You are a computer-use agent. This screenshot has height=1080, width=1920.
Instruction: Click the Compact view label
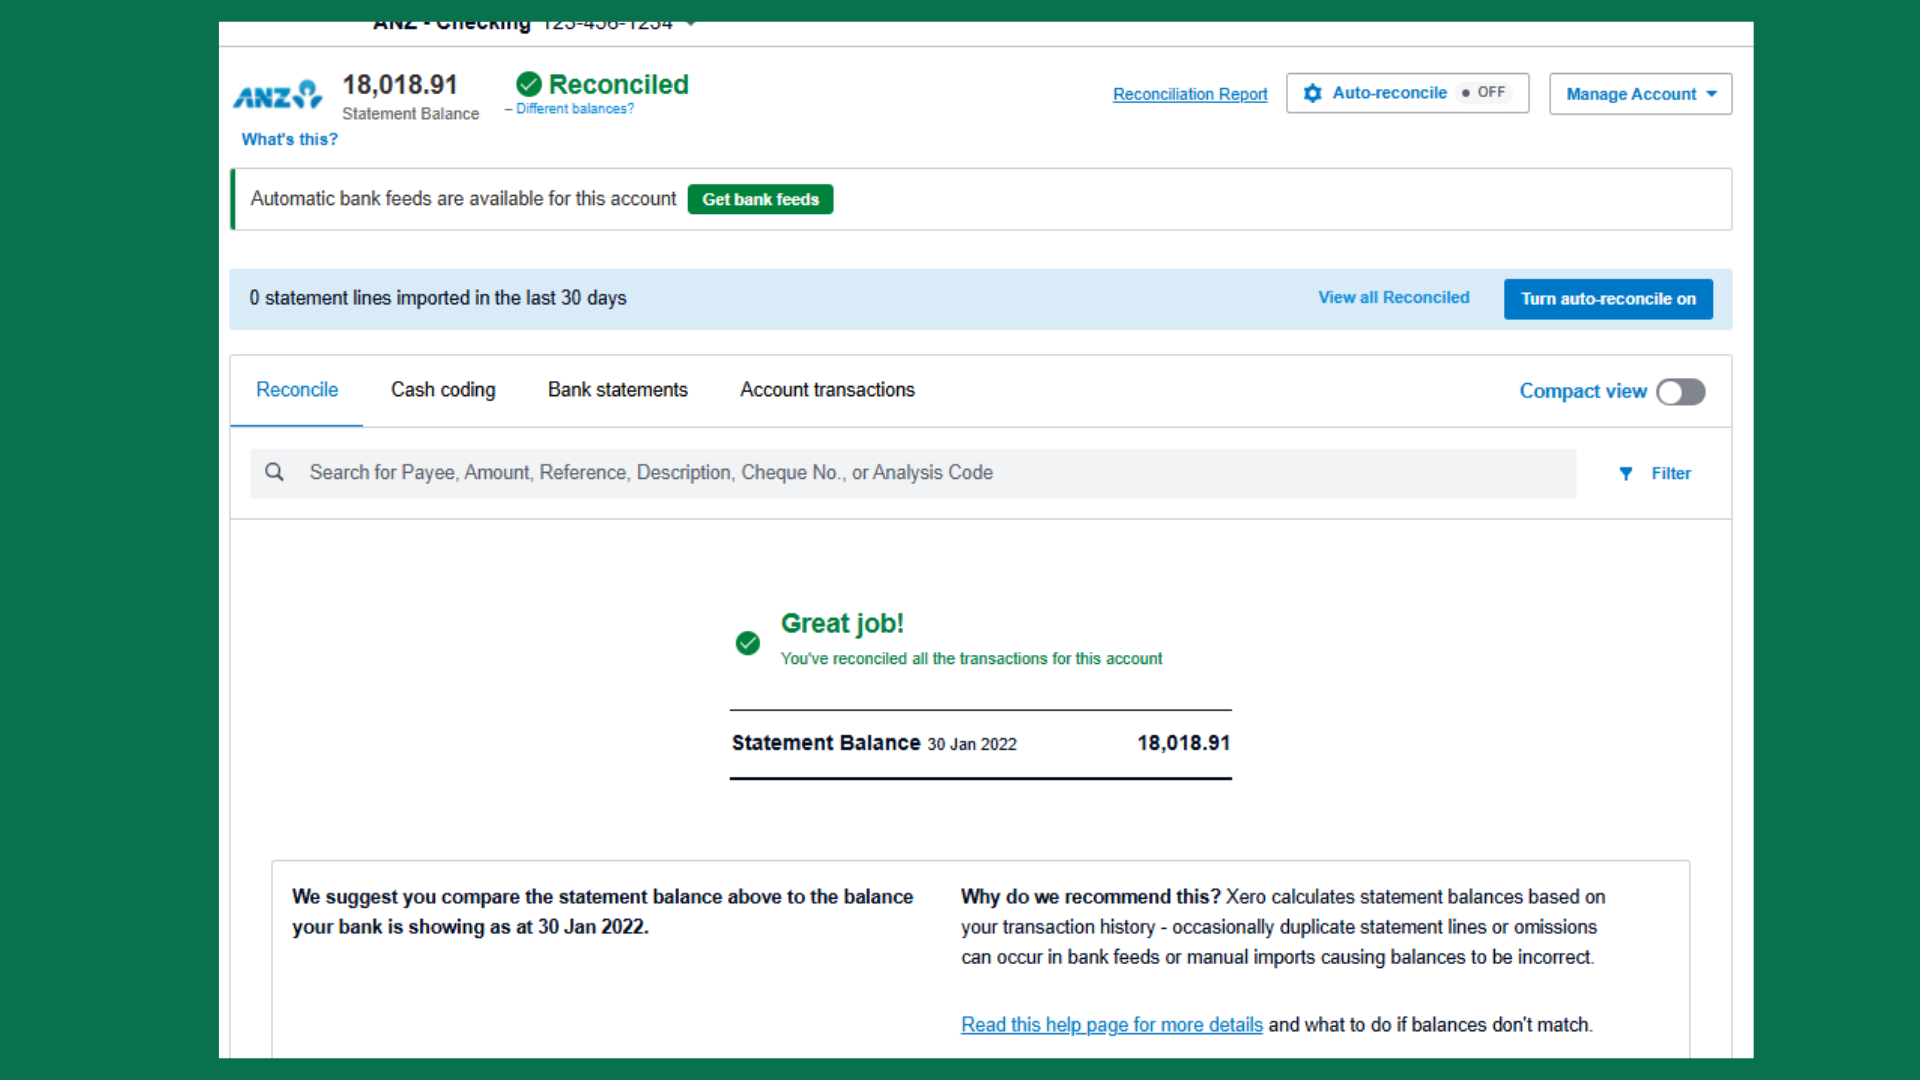point(1583,392)
